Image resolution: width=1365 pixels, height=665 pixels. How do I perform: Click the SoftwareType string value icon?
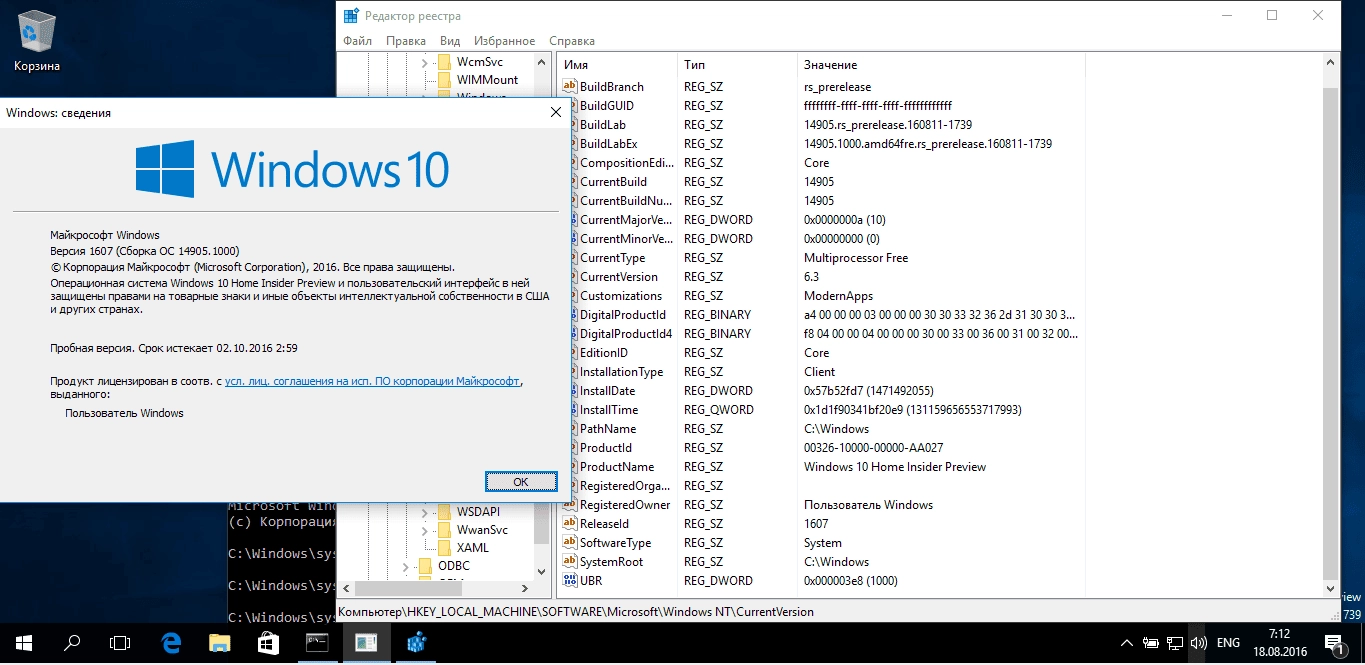[x=570, y=543]
